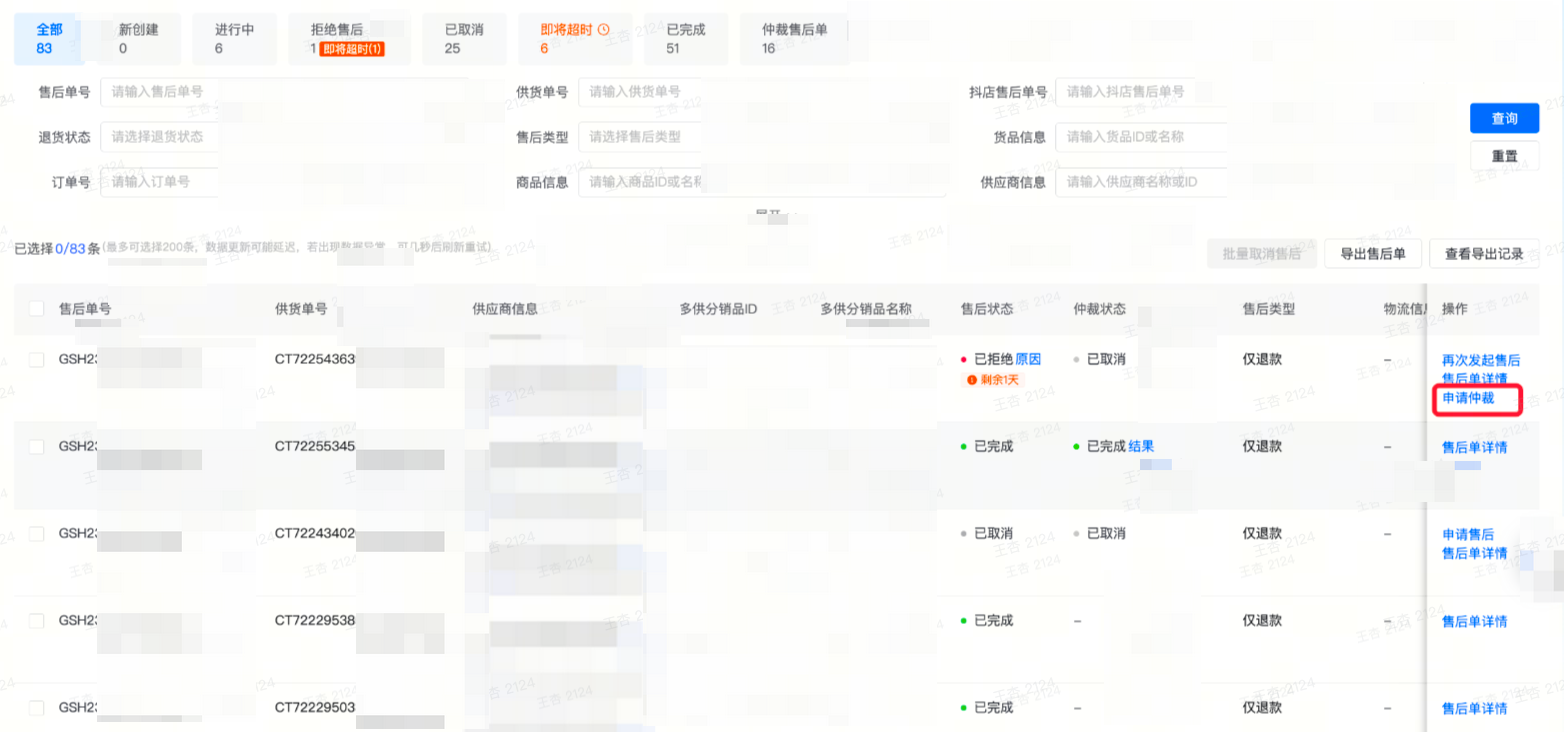The image size is (1564, 732).
Task: Click the 导出售后单 button
Action: [1373, 254]
